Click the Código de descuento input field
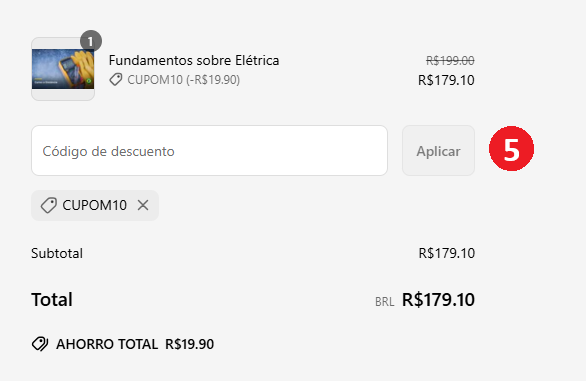 pyautogui.click(x=209, y=151)
